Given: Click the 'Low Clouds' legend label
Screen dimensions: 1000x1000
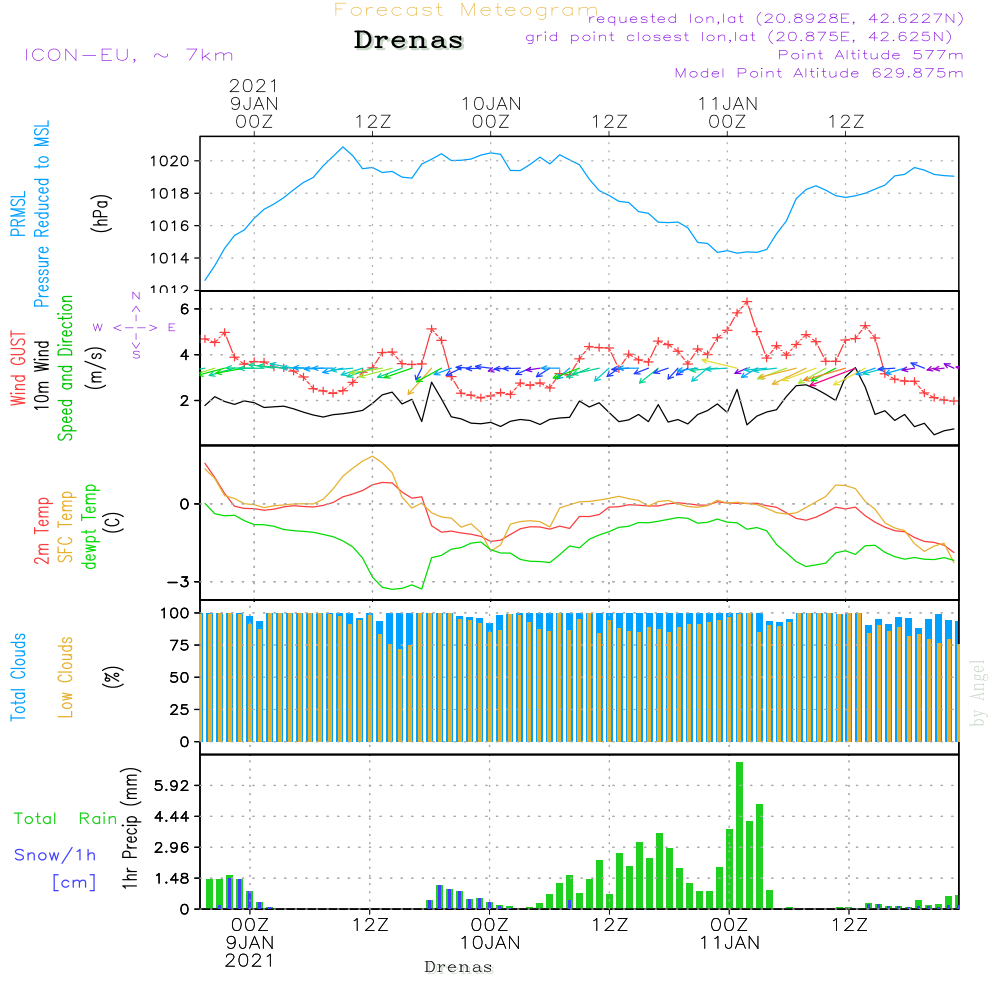Looking at the screenshot, I should click(66, 677).
